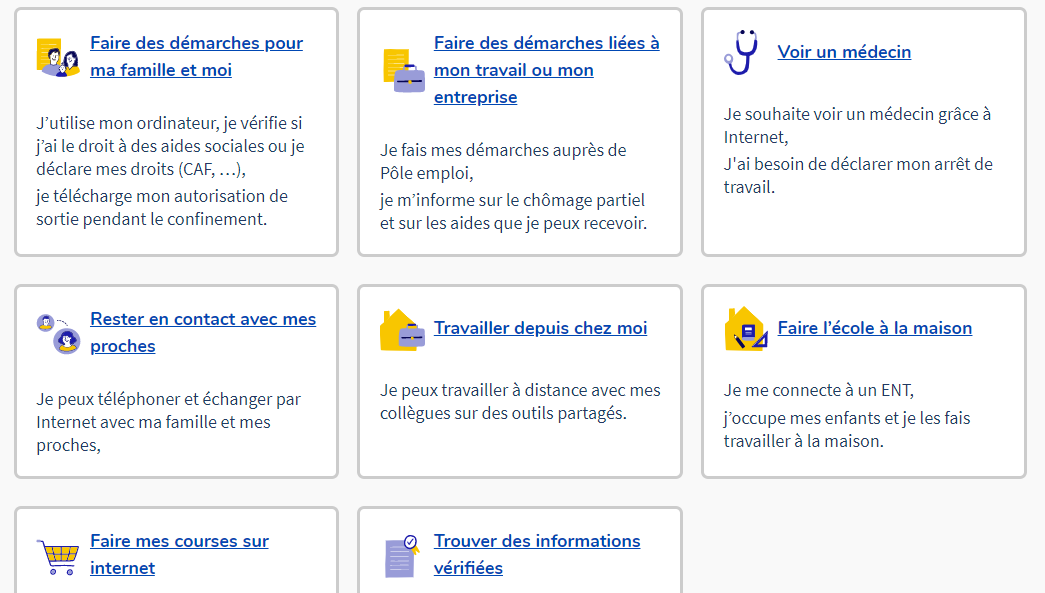1045x593 pixels.
Task: Open 'Faire mes courses sur internet' link
Action: 179,554
